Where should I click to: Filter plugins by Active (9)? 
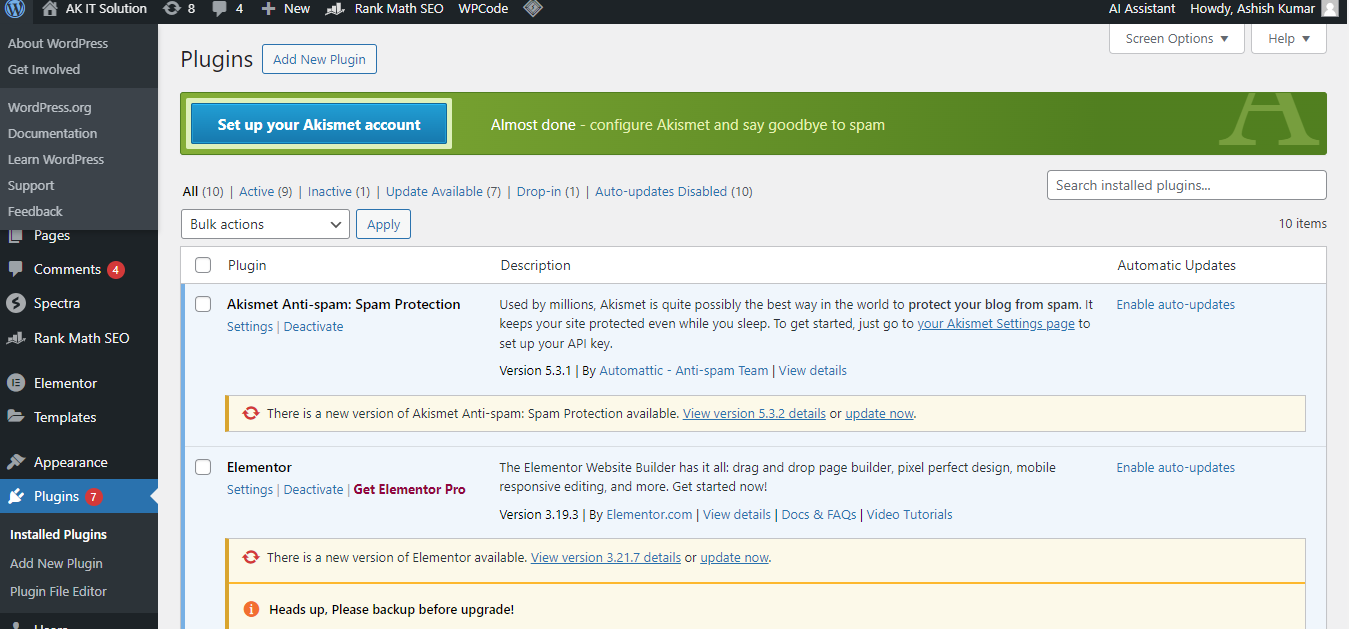[265, 191]
